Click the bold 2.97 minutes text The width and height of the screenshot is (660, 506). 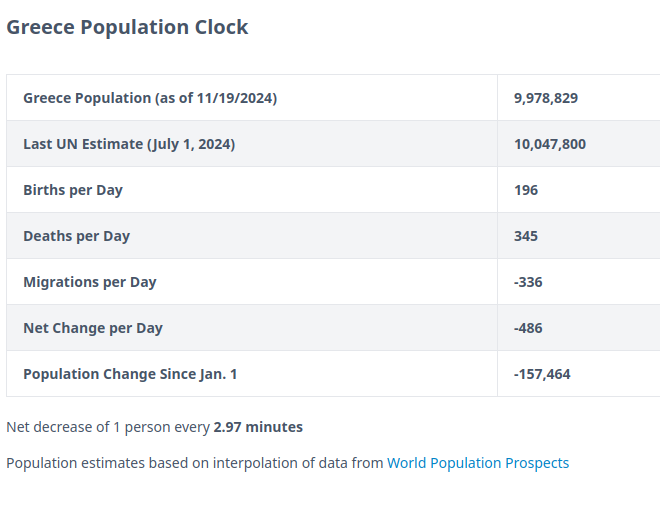tap(258, 427)
